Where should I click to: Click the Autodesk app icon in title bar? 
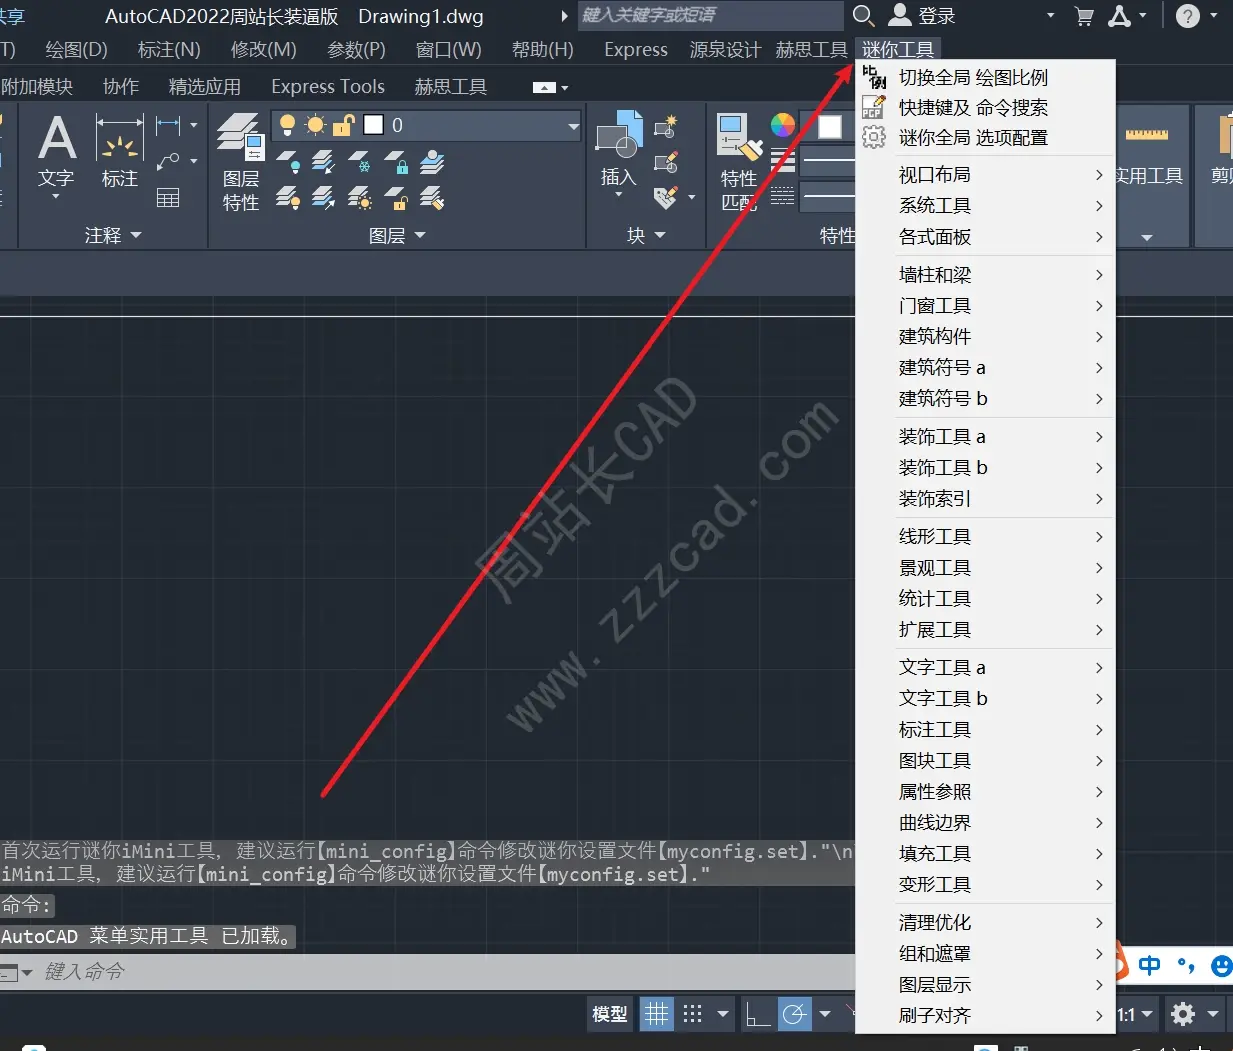(x=1120, y=16)
